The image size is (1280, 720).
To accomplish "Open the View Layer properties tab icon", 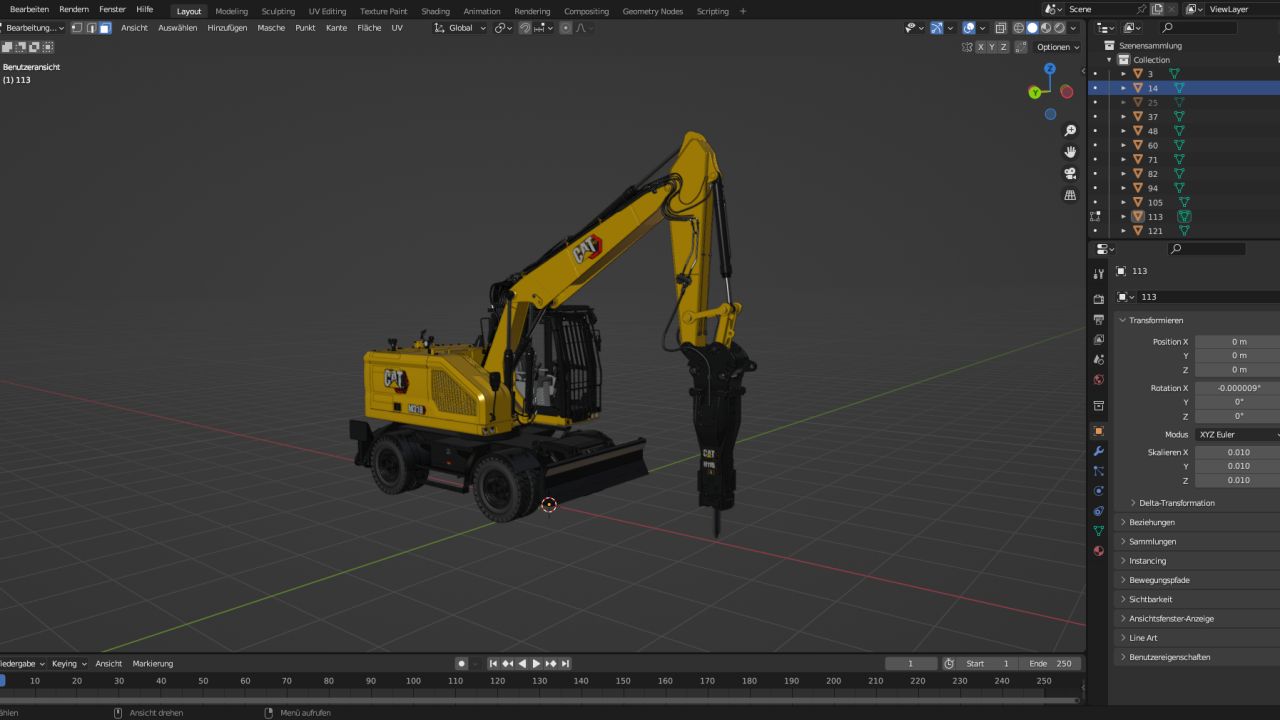I will (x=1099, y=339).
